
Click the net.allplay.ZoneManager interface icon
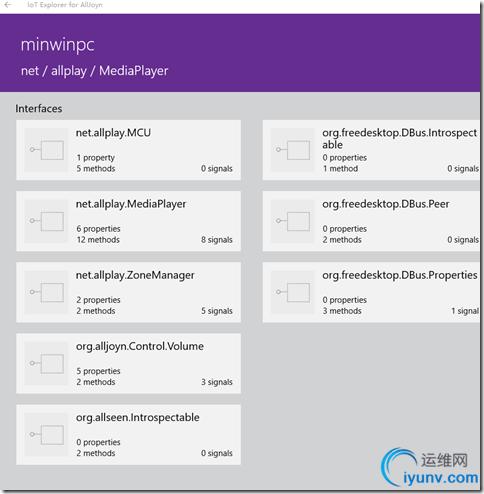[x=46, y=292]
